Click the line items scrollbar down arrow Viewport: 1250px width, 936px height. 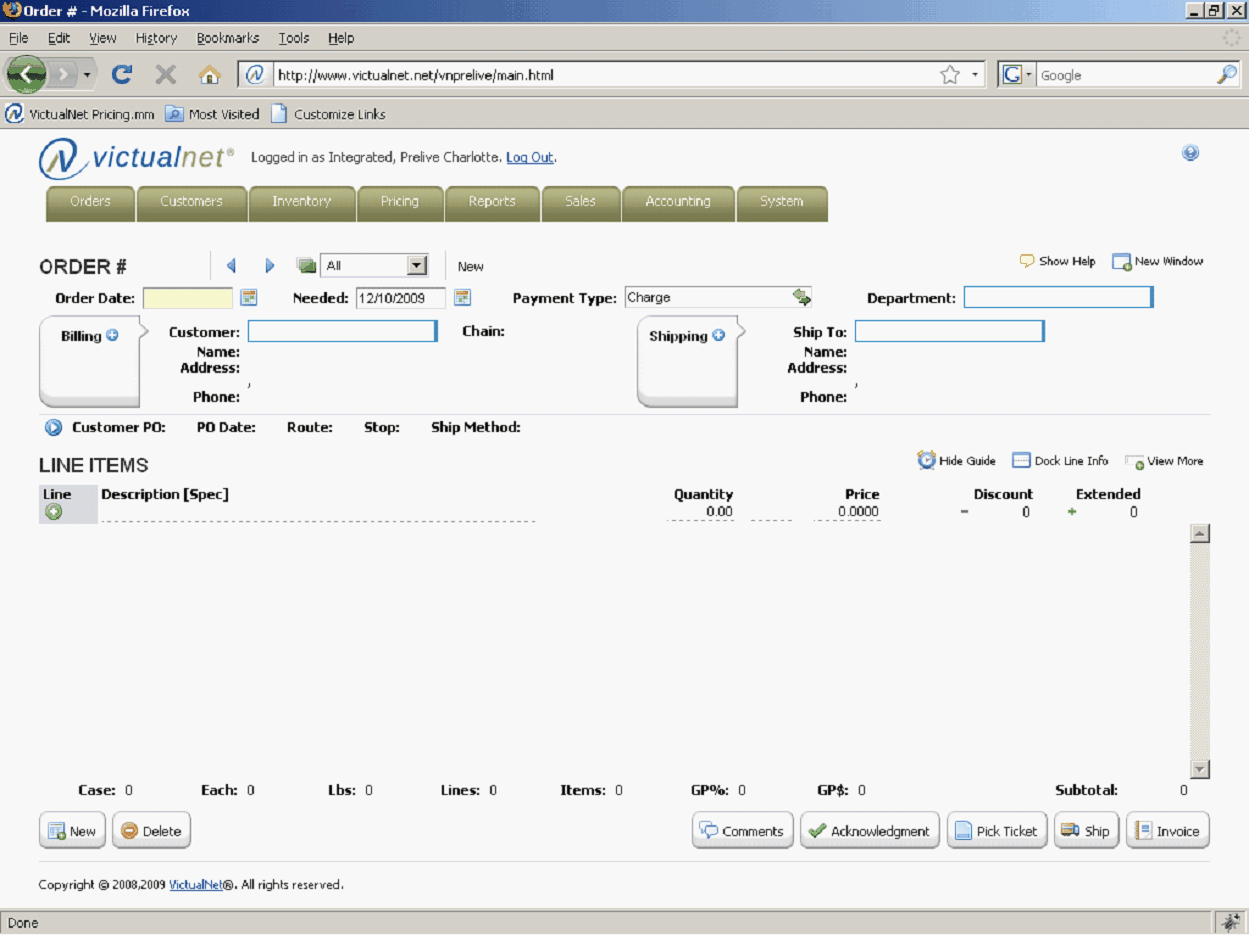point(1200,769)
